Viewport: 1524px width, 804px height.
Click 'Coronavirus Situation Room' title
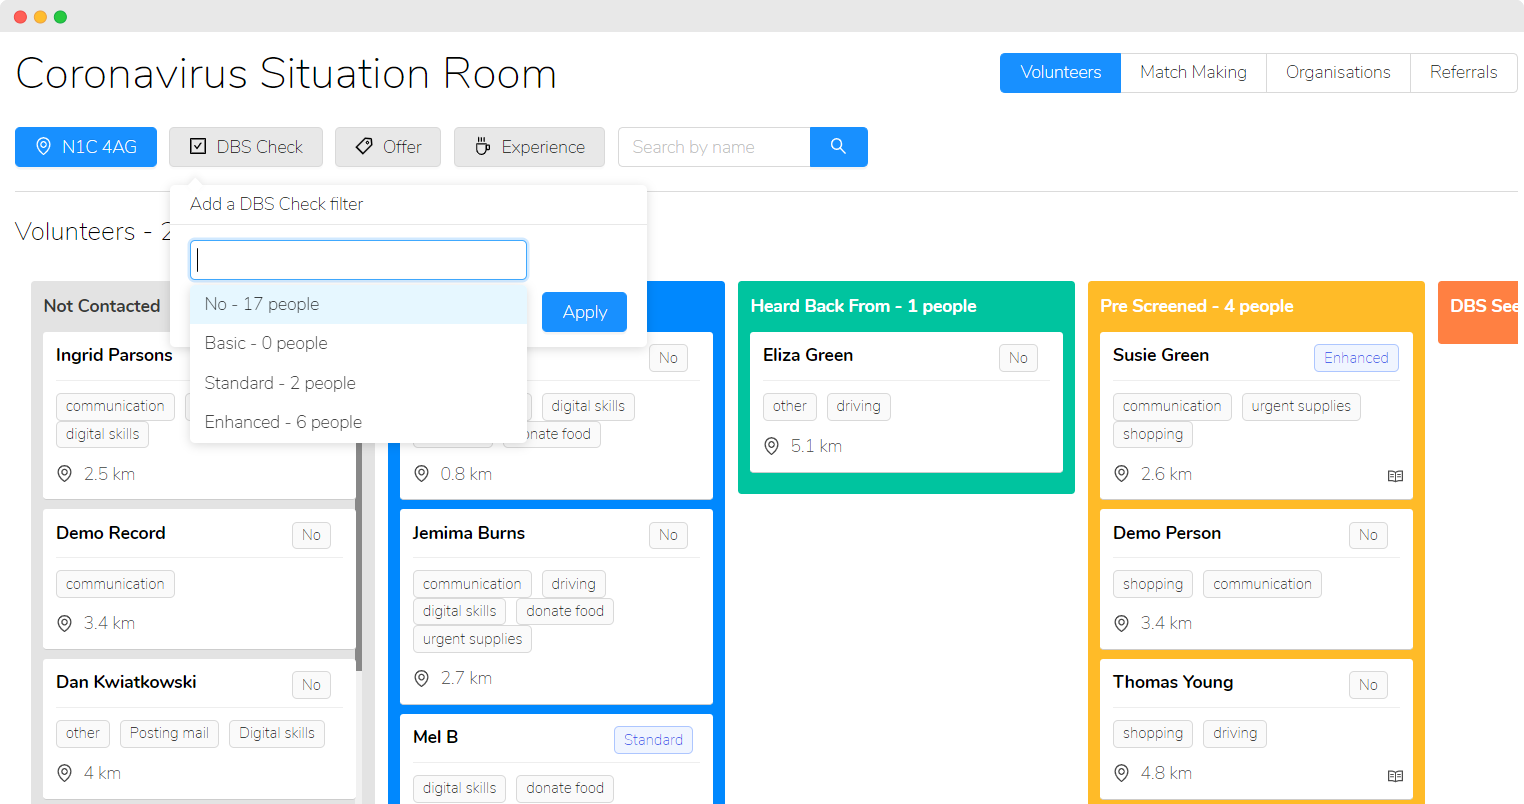(286, 74)
